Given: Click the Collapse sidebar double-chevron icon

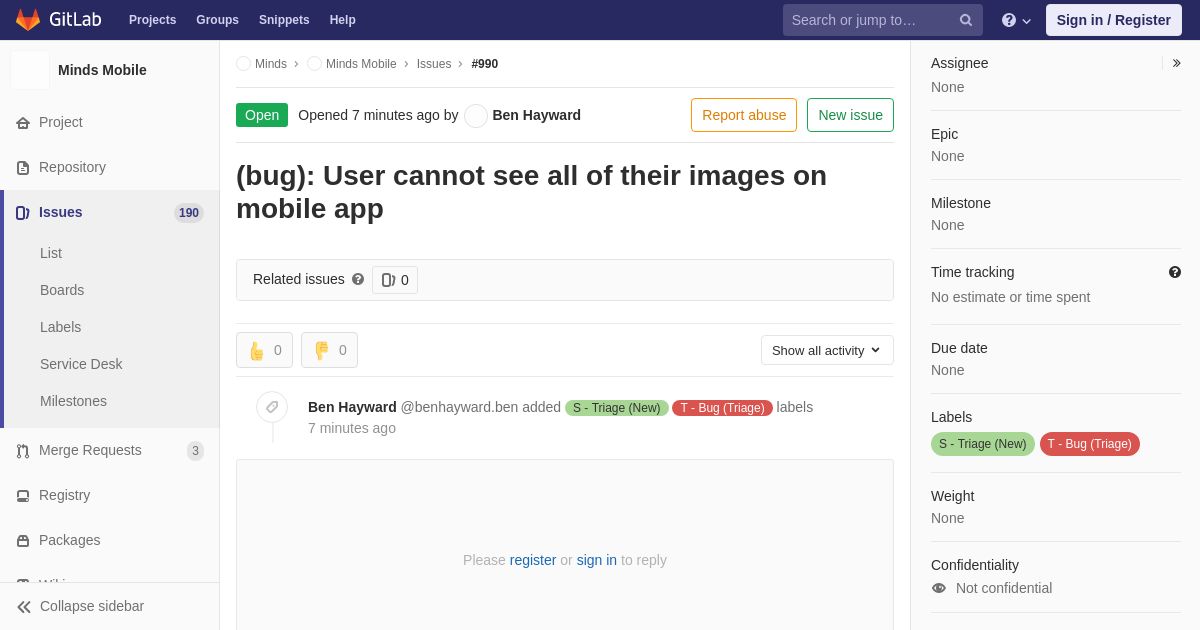Looking at the screenshot, I should coord(24,607).
